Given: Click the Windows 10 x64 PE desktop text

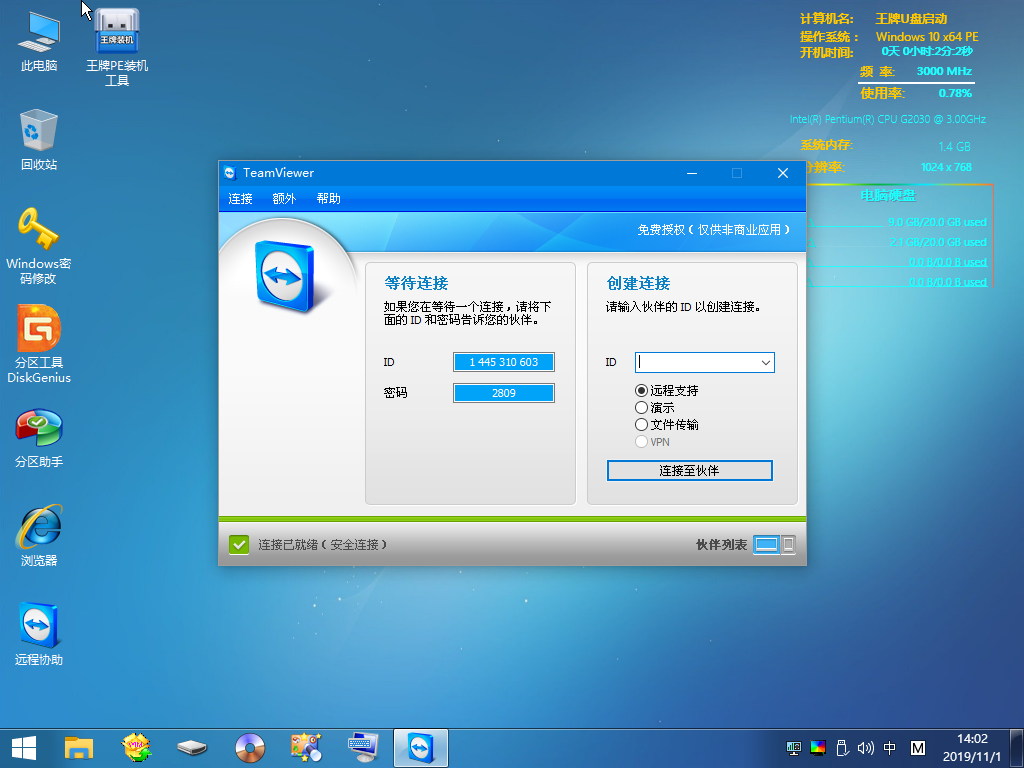Looking at the screenshot, I should click(x=927, y=37).
